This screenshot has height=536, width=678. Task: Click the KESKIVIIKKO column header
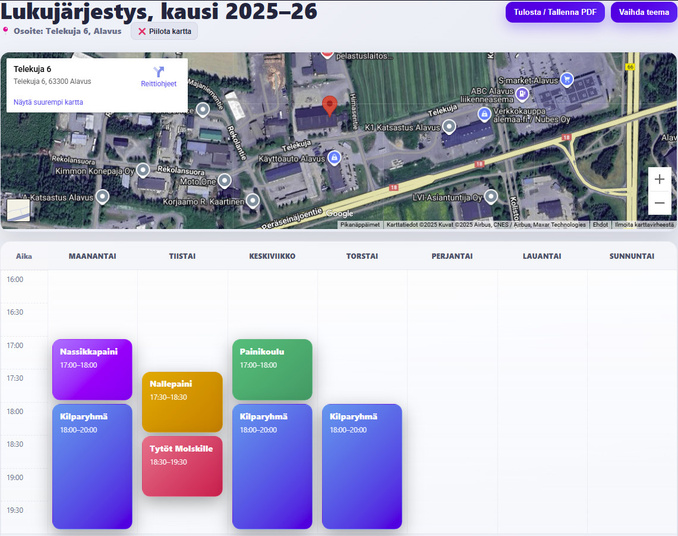point(272,256)
